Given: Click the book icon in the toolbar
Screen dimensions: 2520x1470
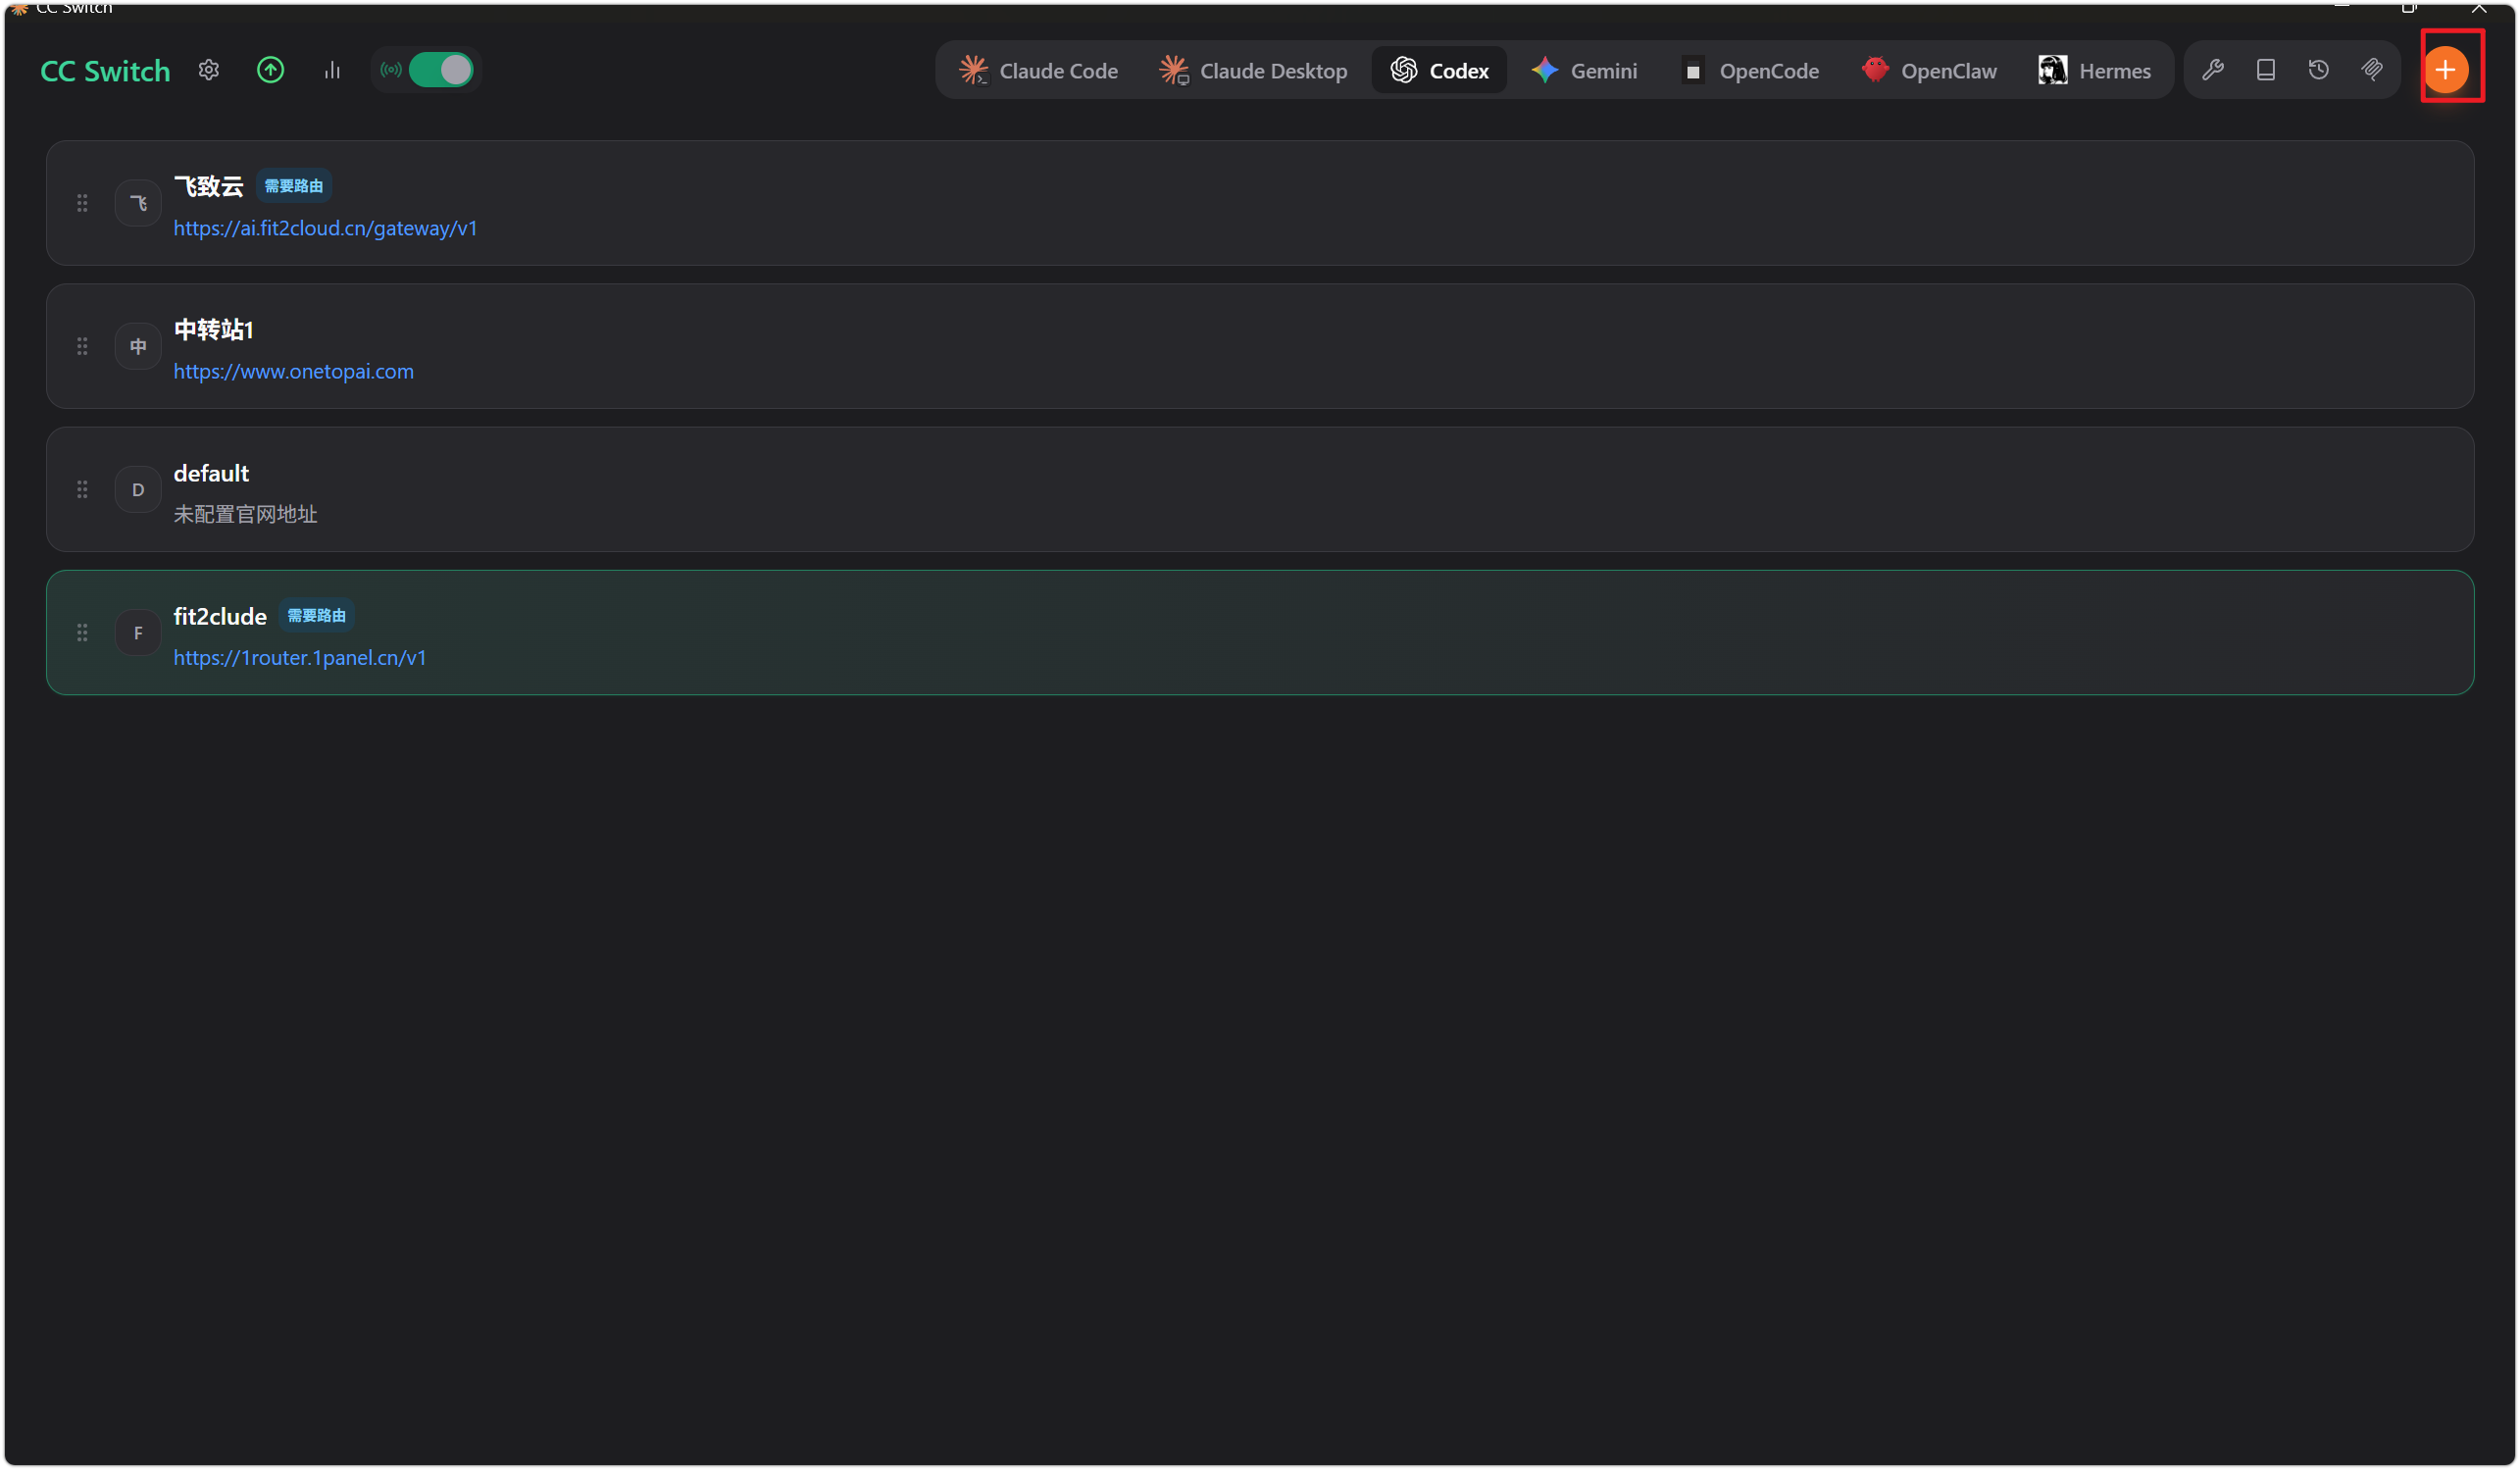Looking at the screenshot, I should tap(2265, 70).
